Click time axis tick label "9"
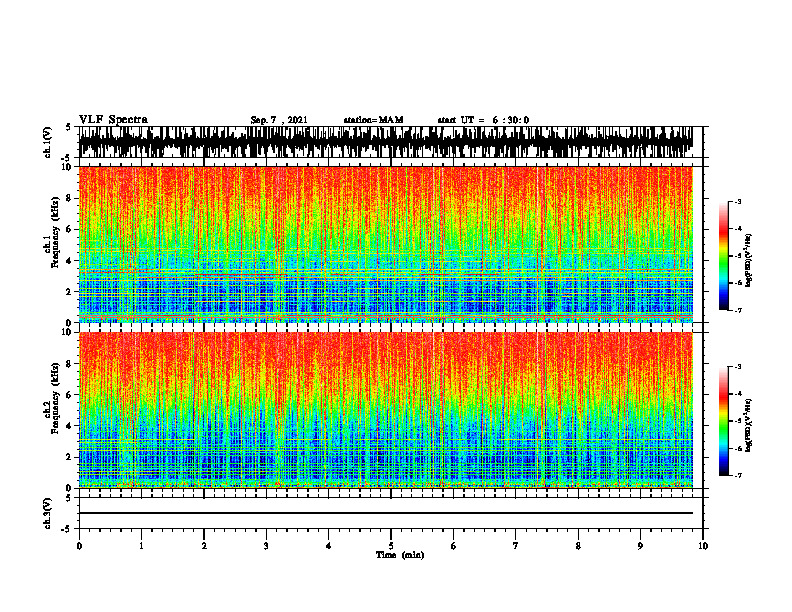 [640, 546]
